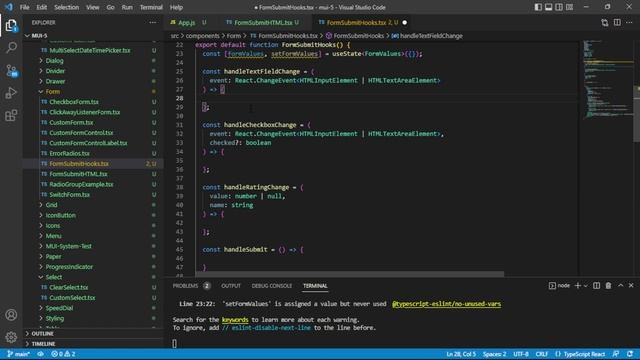Open the Accounts menu icon
This screenshot has width=640, height=360.
tap(11, 315)
